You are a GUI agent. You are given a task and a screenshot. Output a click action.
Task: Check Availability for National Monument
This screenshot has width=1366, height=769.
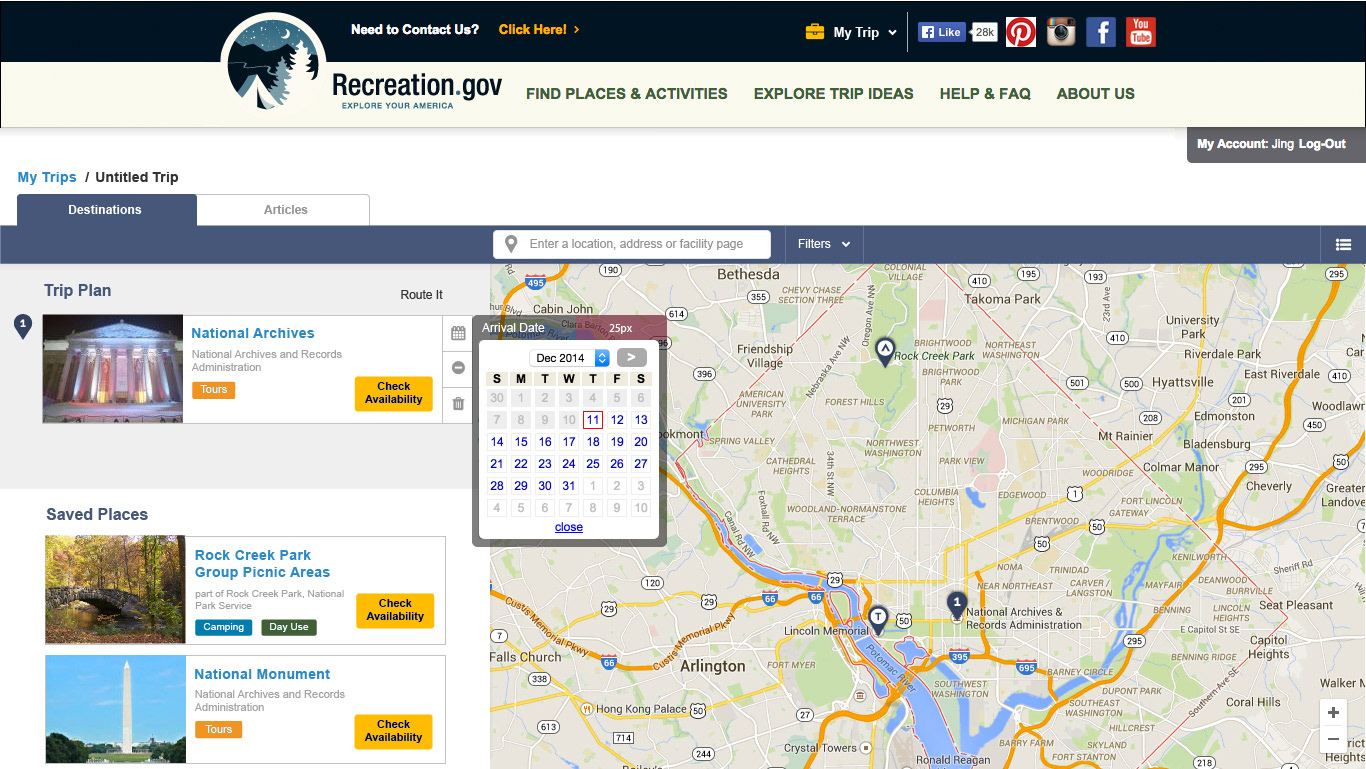(394, 731)
